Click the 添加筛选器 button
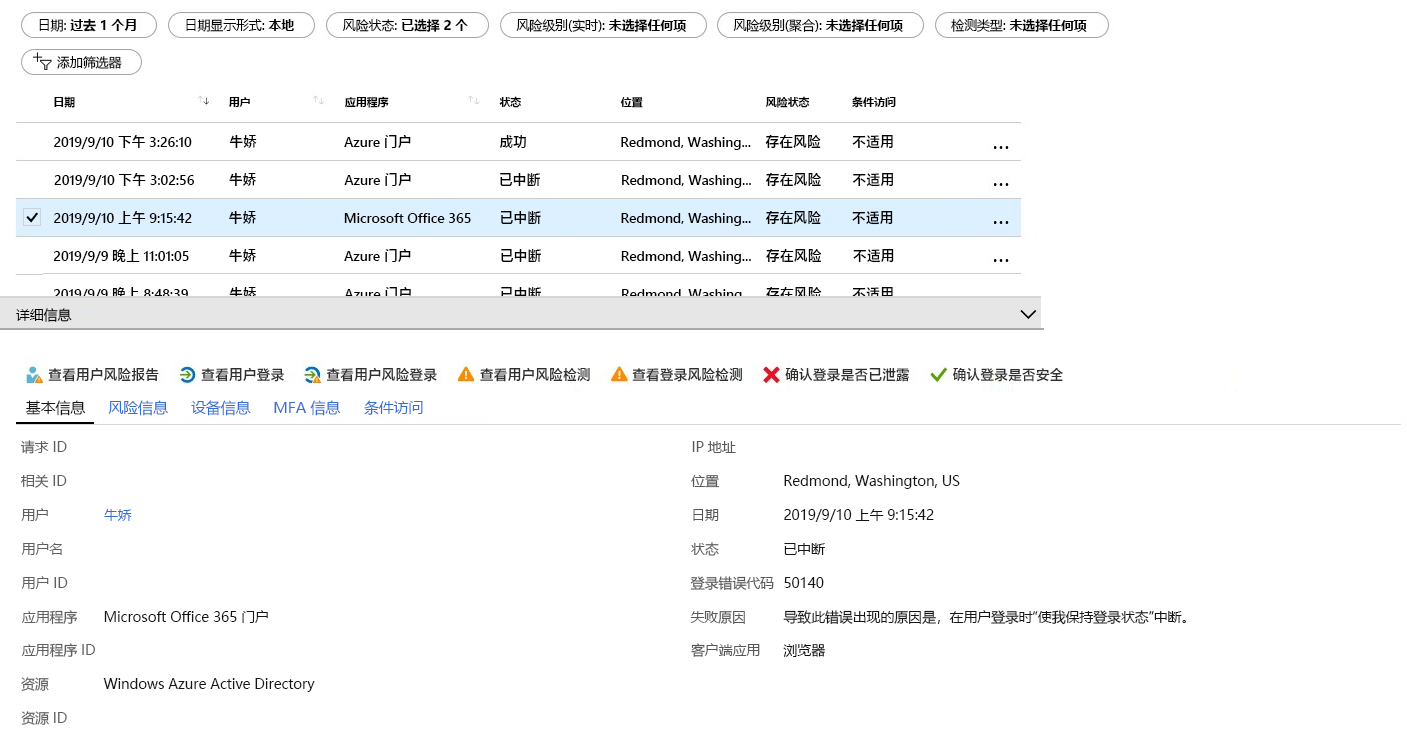Screen dimensions: 1407x733 81,62
